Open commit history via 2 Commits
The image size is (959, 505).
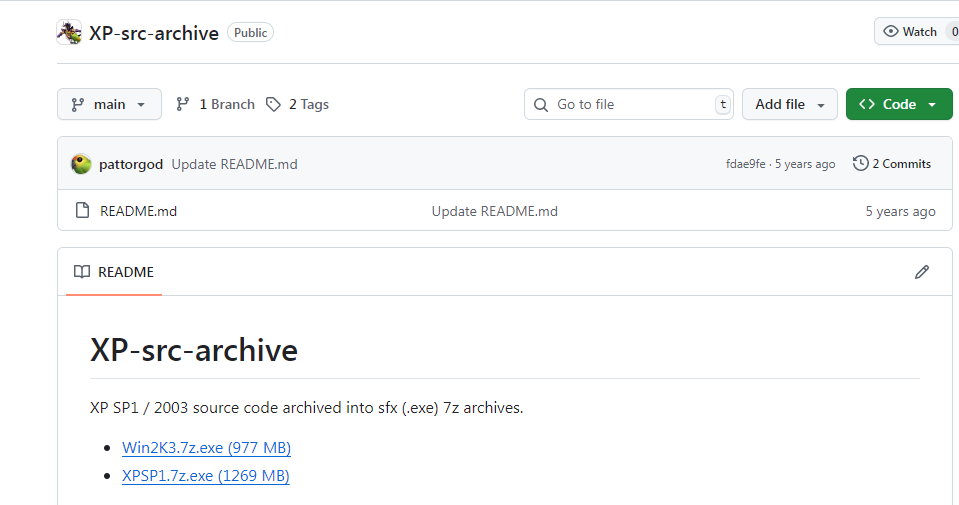click(892, 164)
